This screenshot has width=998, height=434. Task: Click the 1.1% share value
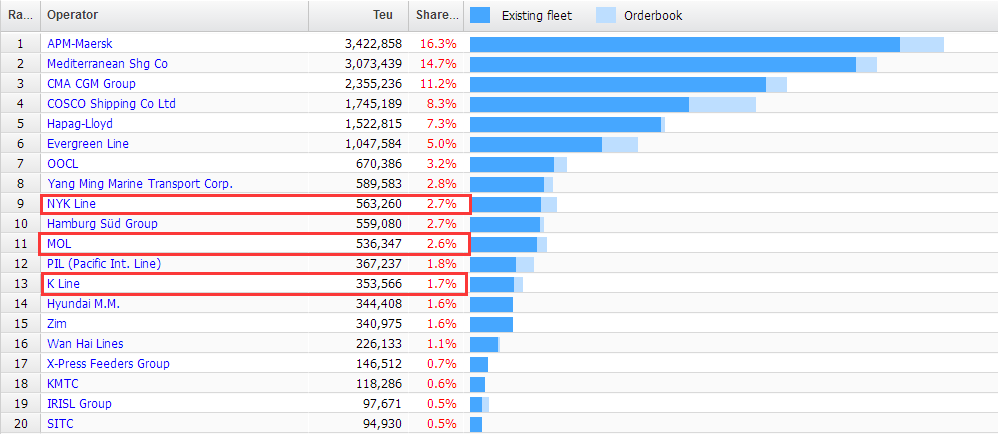441,344
